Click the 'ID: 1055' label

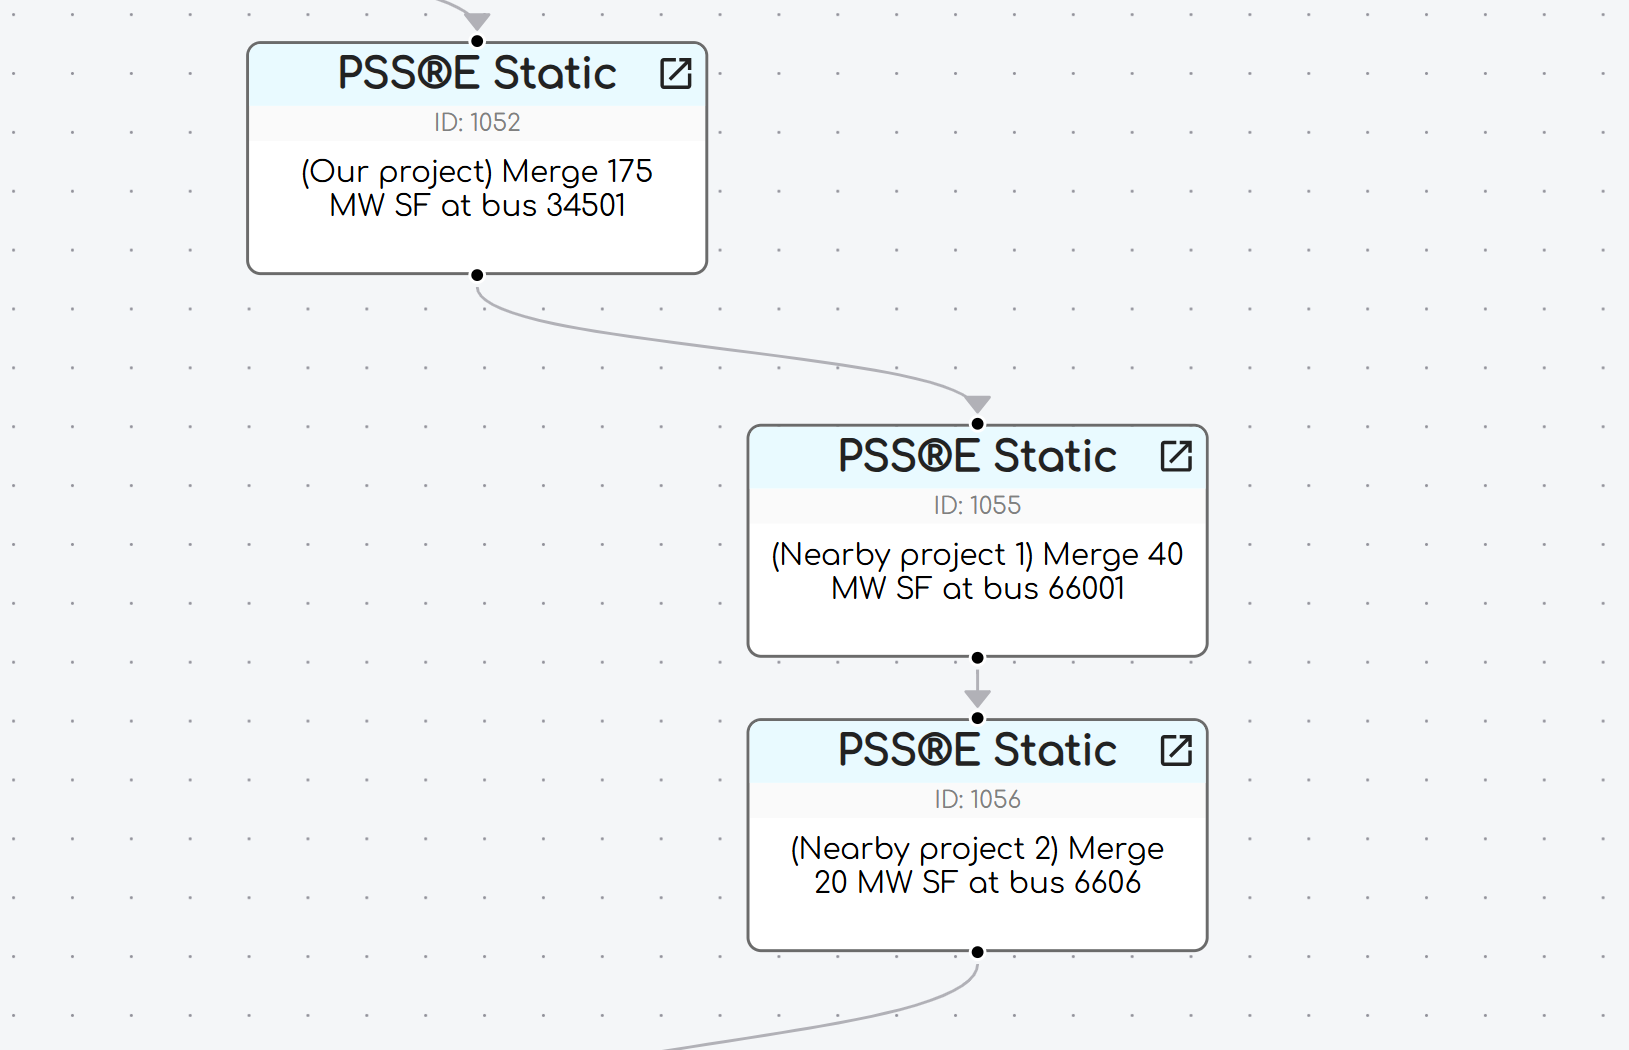click(977, 505)
